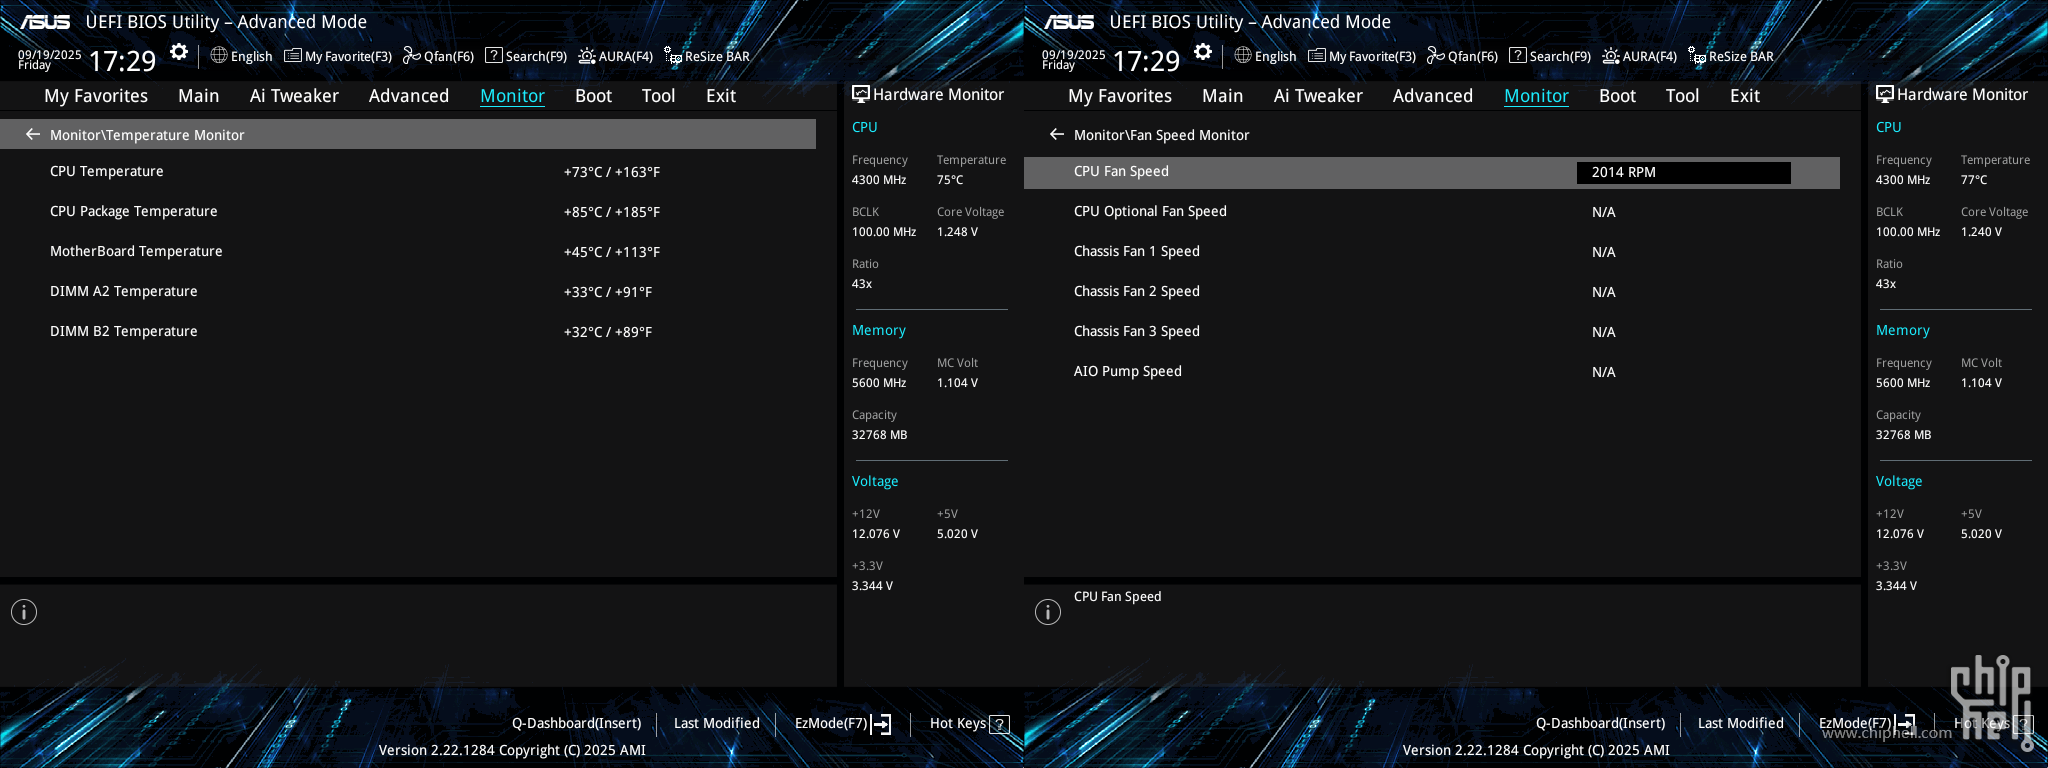
Task: Click the info icon in right window
Action: tap(1048, 612)
